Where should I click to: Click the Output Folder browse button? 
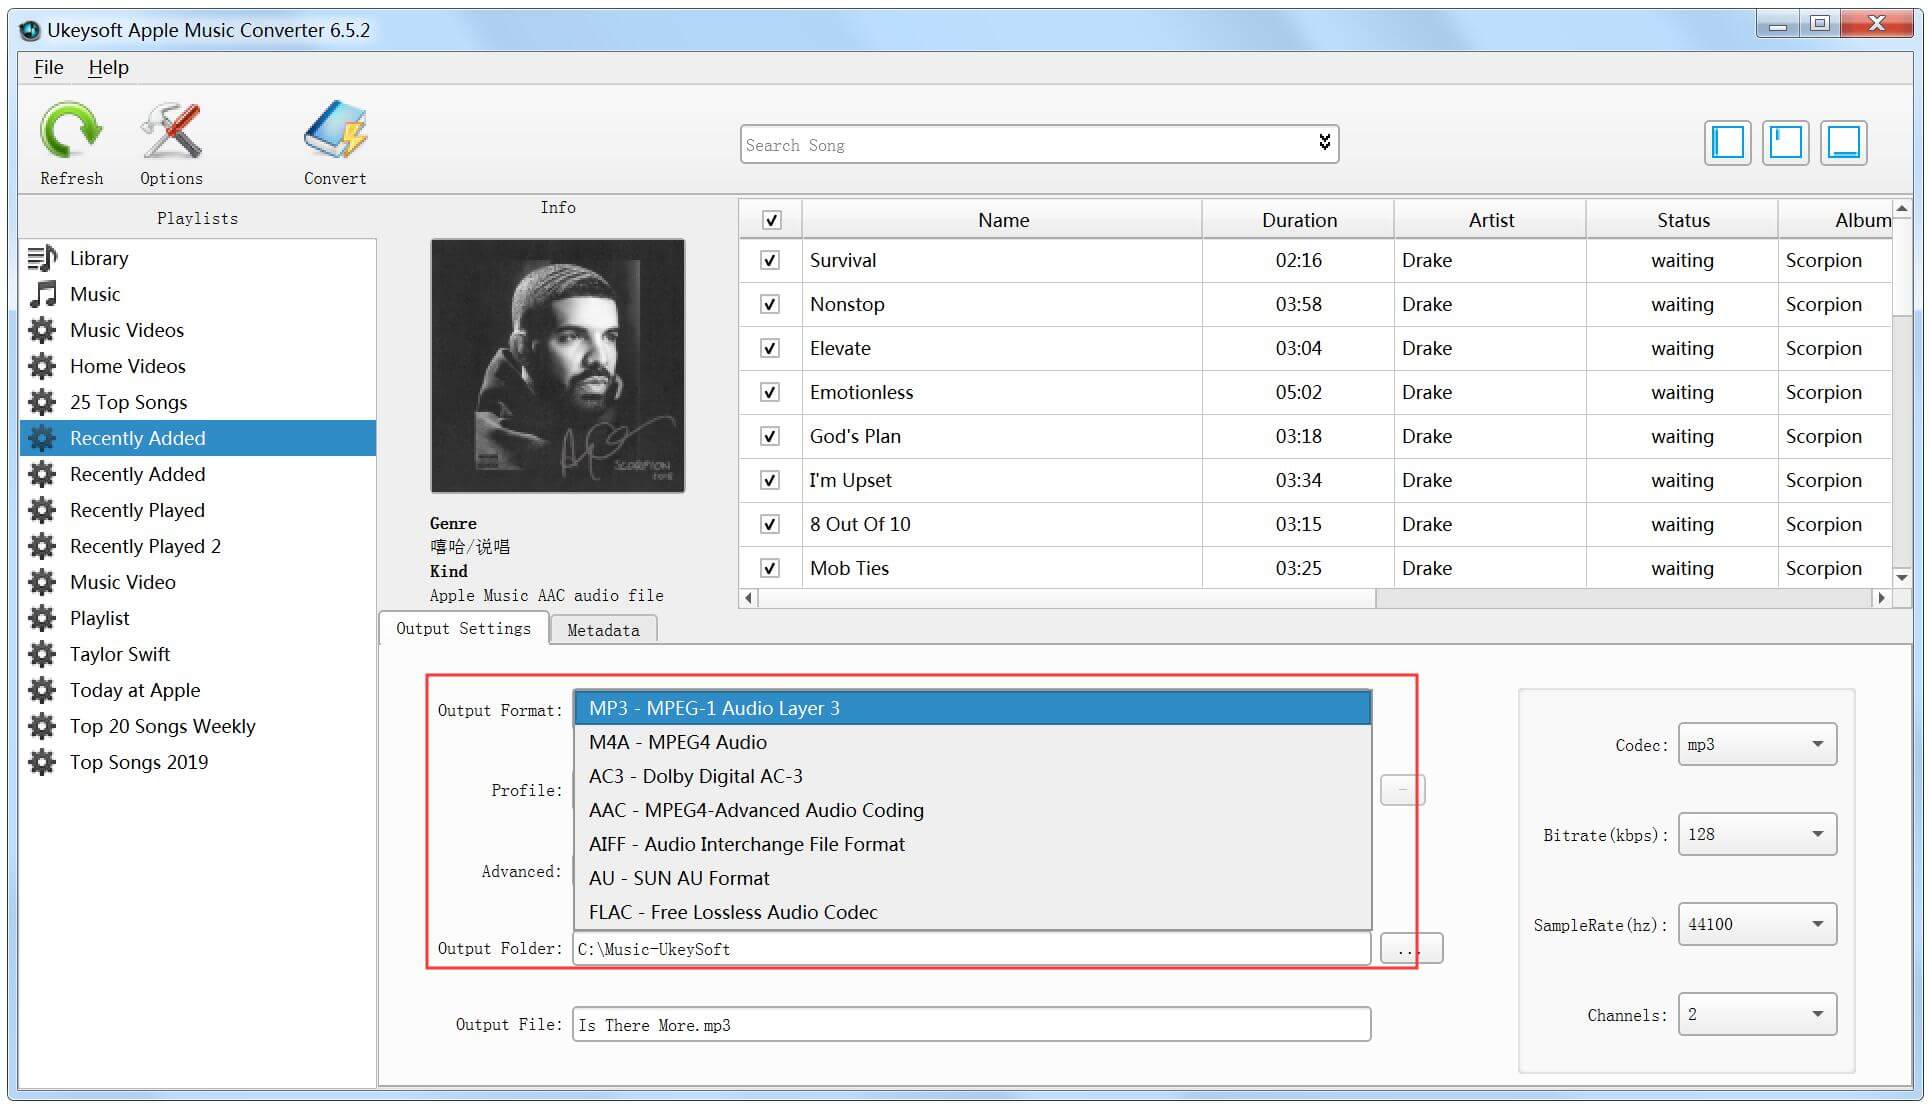point(1410,949)
